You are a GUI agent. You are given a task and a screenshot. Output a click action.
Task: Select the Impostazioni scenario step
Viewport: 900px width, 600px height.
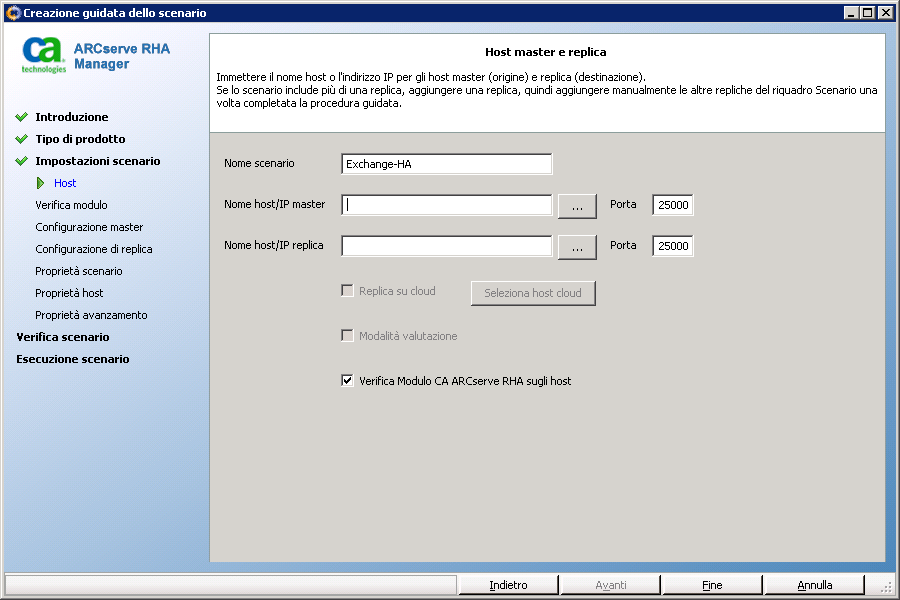98,161
